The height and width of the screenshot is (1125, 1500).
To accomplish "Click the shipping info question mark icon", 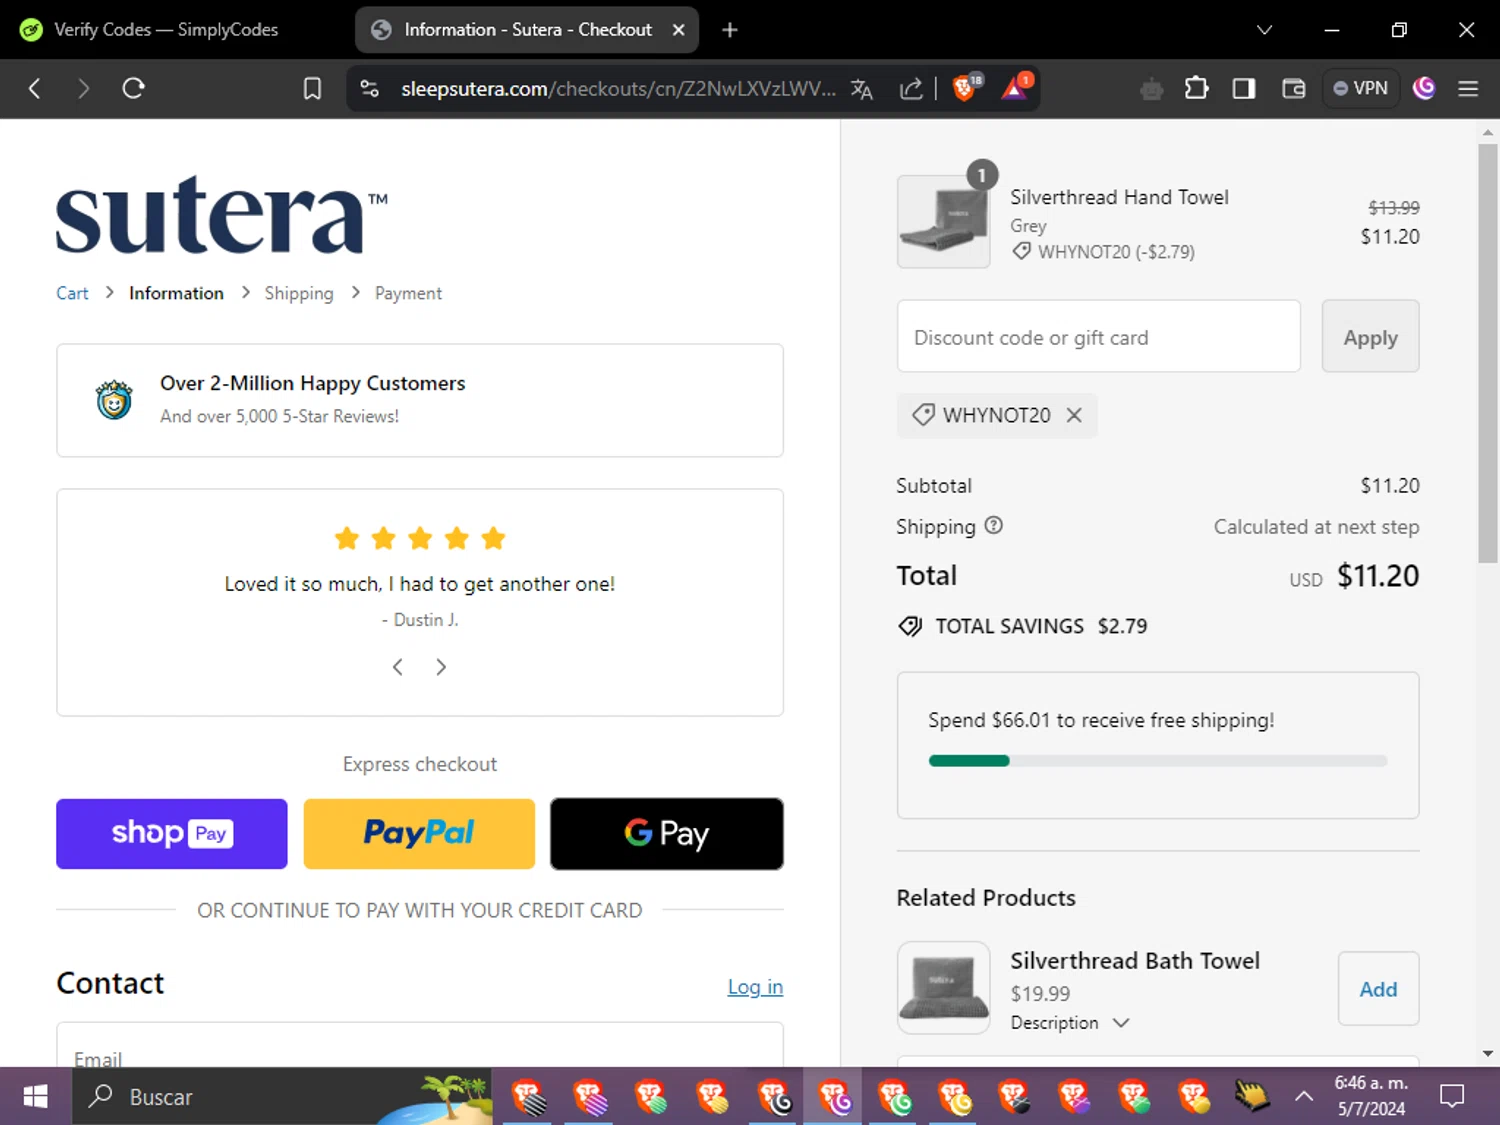I will (x=993, y=525).
